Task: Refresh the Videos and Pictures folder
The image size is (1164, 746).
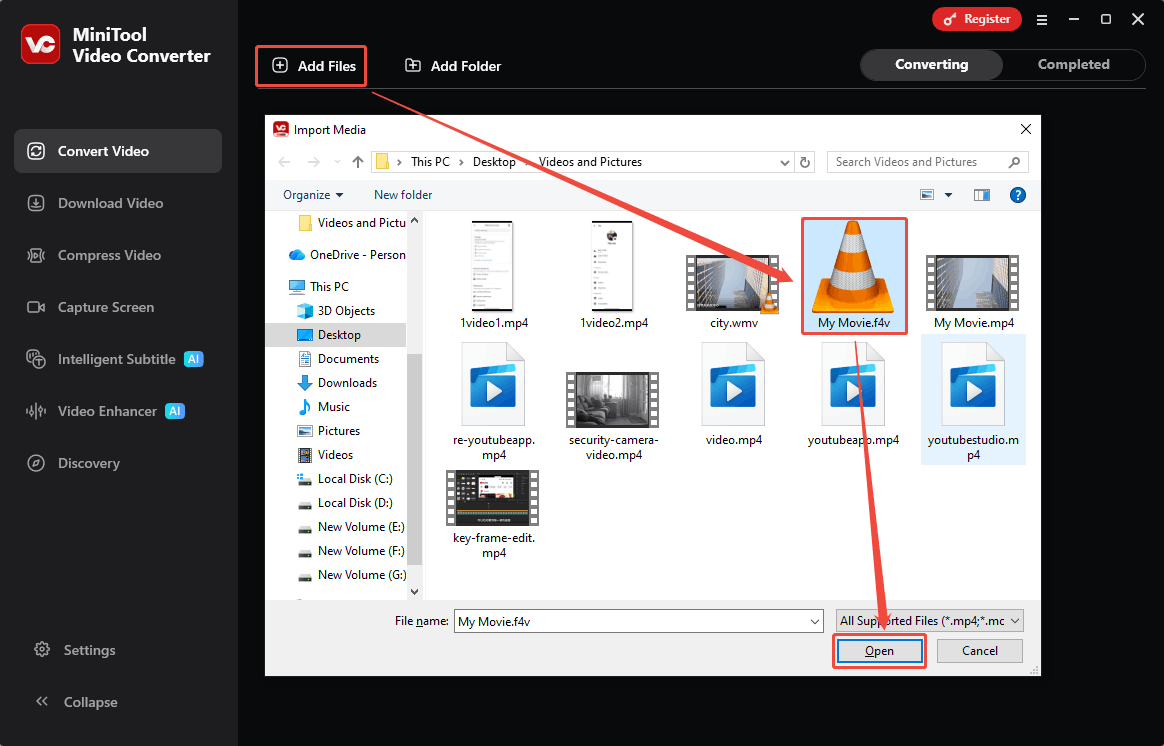Action: tap(805, 162)
